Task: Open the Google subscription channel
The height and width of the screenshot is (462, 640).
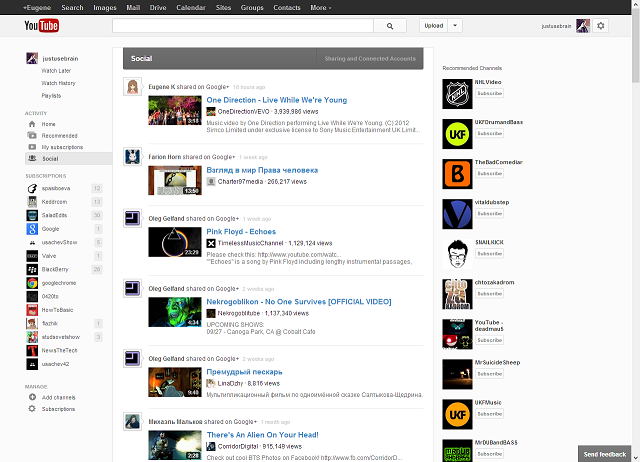Action: click(x=50, y=229)
